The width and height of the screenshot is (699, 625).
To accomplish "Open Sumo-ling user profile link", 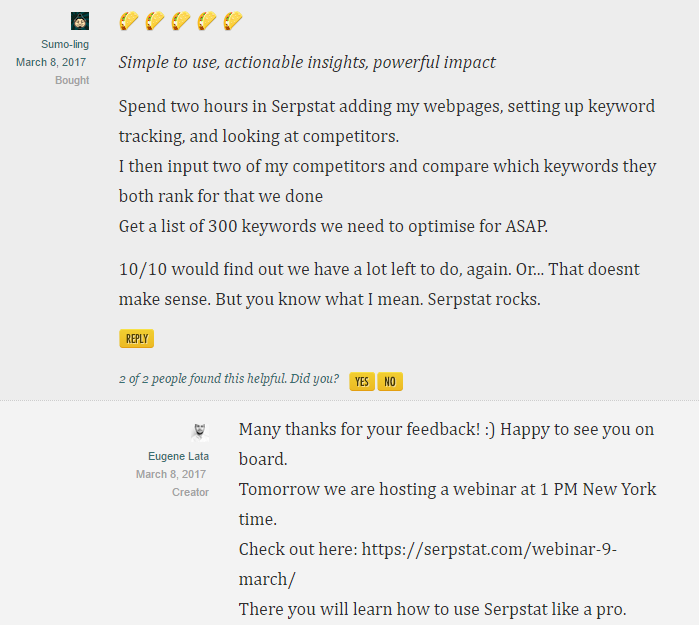I will tap(65, 45).
